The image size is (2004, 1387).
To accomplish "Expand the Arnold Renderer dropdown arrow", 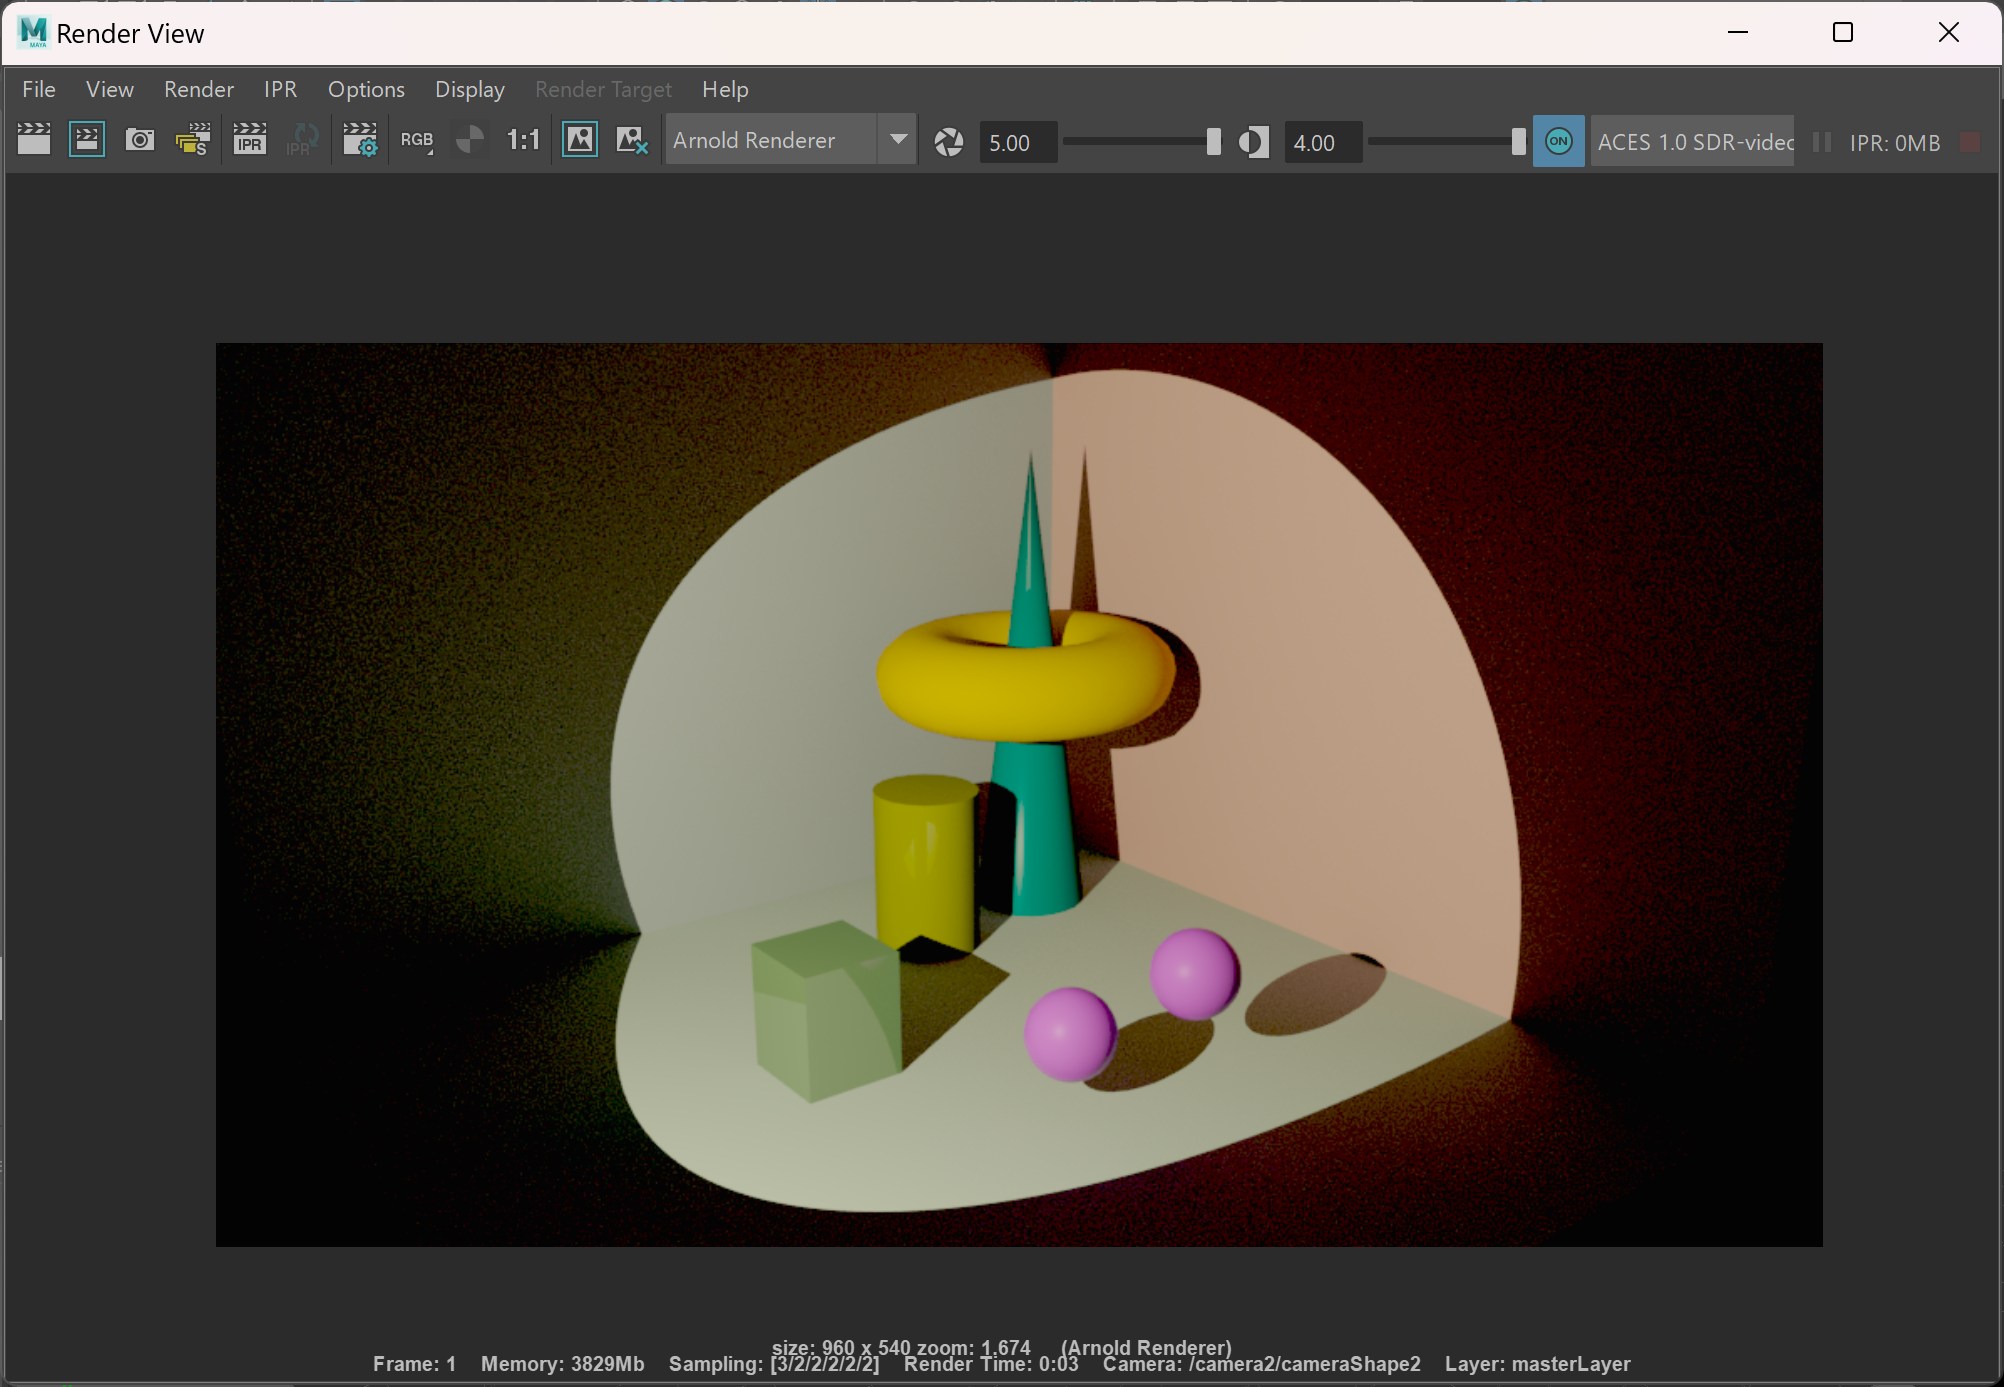I will pyautogui.click(x=898, y=140).
